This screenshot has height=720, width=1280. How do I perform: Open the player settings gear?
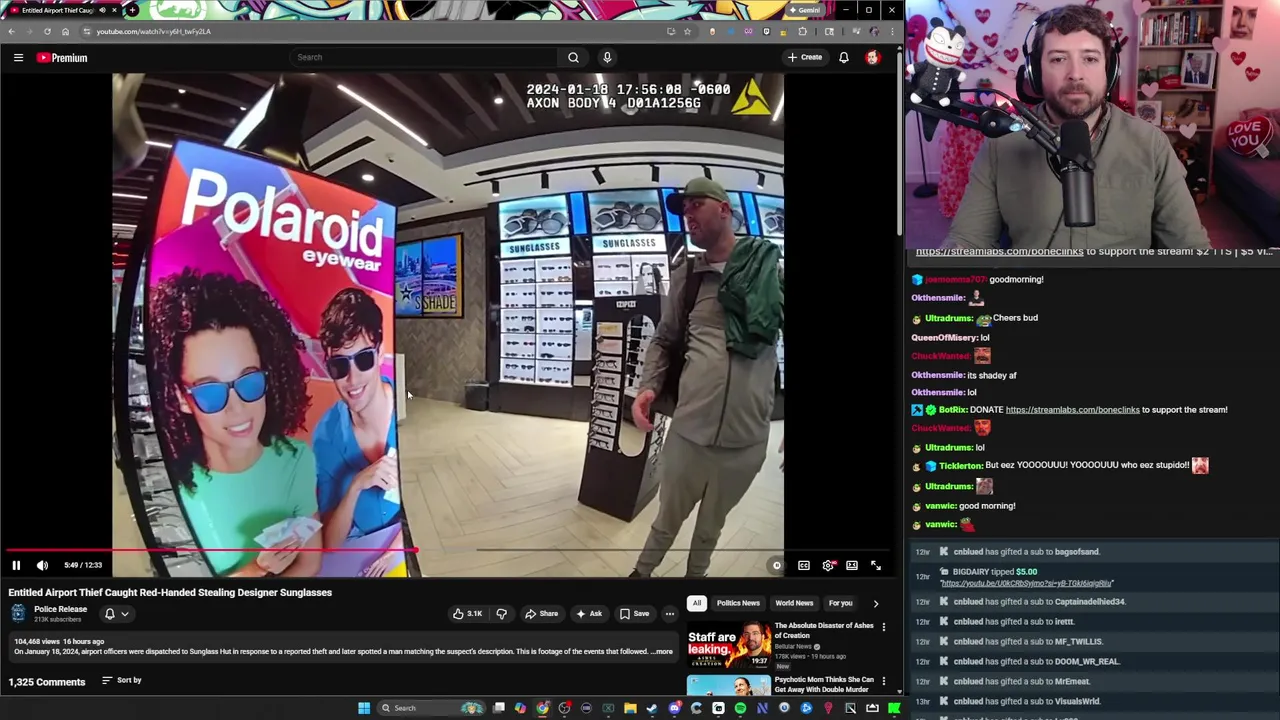pyautogui.click(x=828, y=566)
